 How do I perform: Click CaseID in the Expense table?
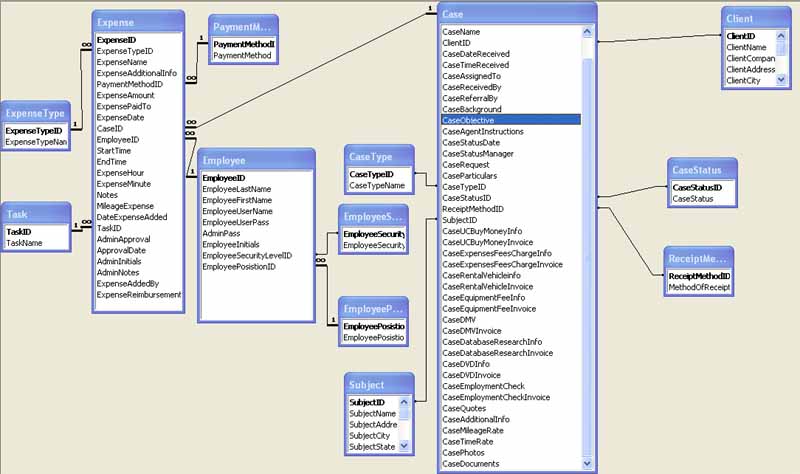(x=110, y=129)
